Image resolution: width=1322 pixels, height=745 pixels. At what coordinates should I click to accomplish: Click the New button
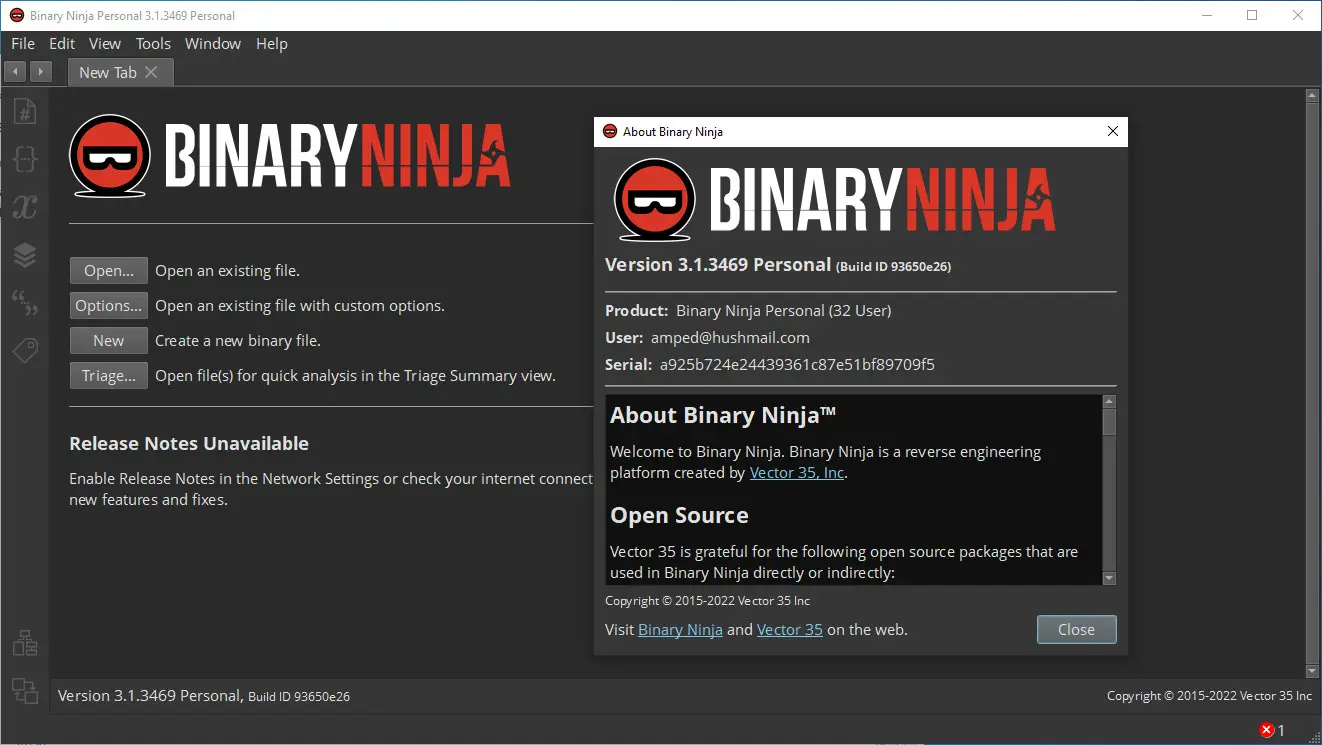click(x=109, y=341)
